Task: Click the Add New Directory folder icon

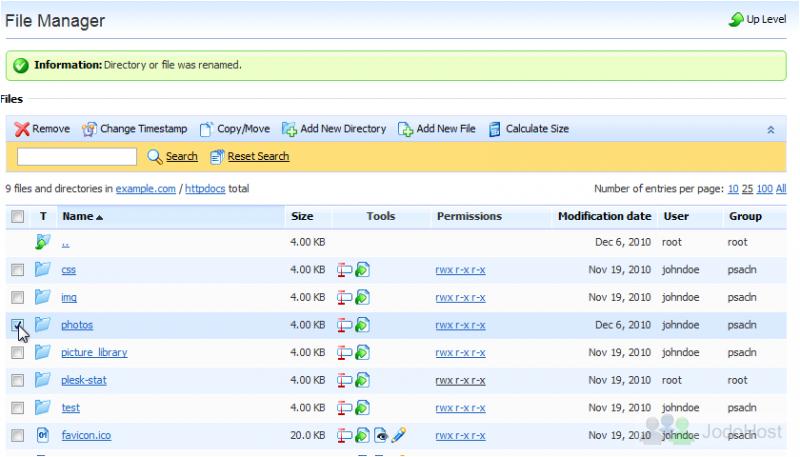Action: click(x=289, y=130)
